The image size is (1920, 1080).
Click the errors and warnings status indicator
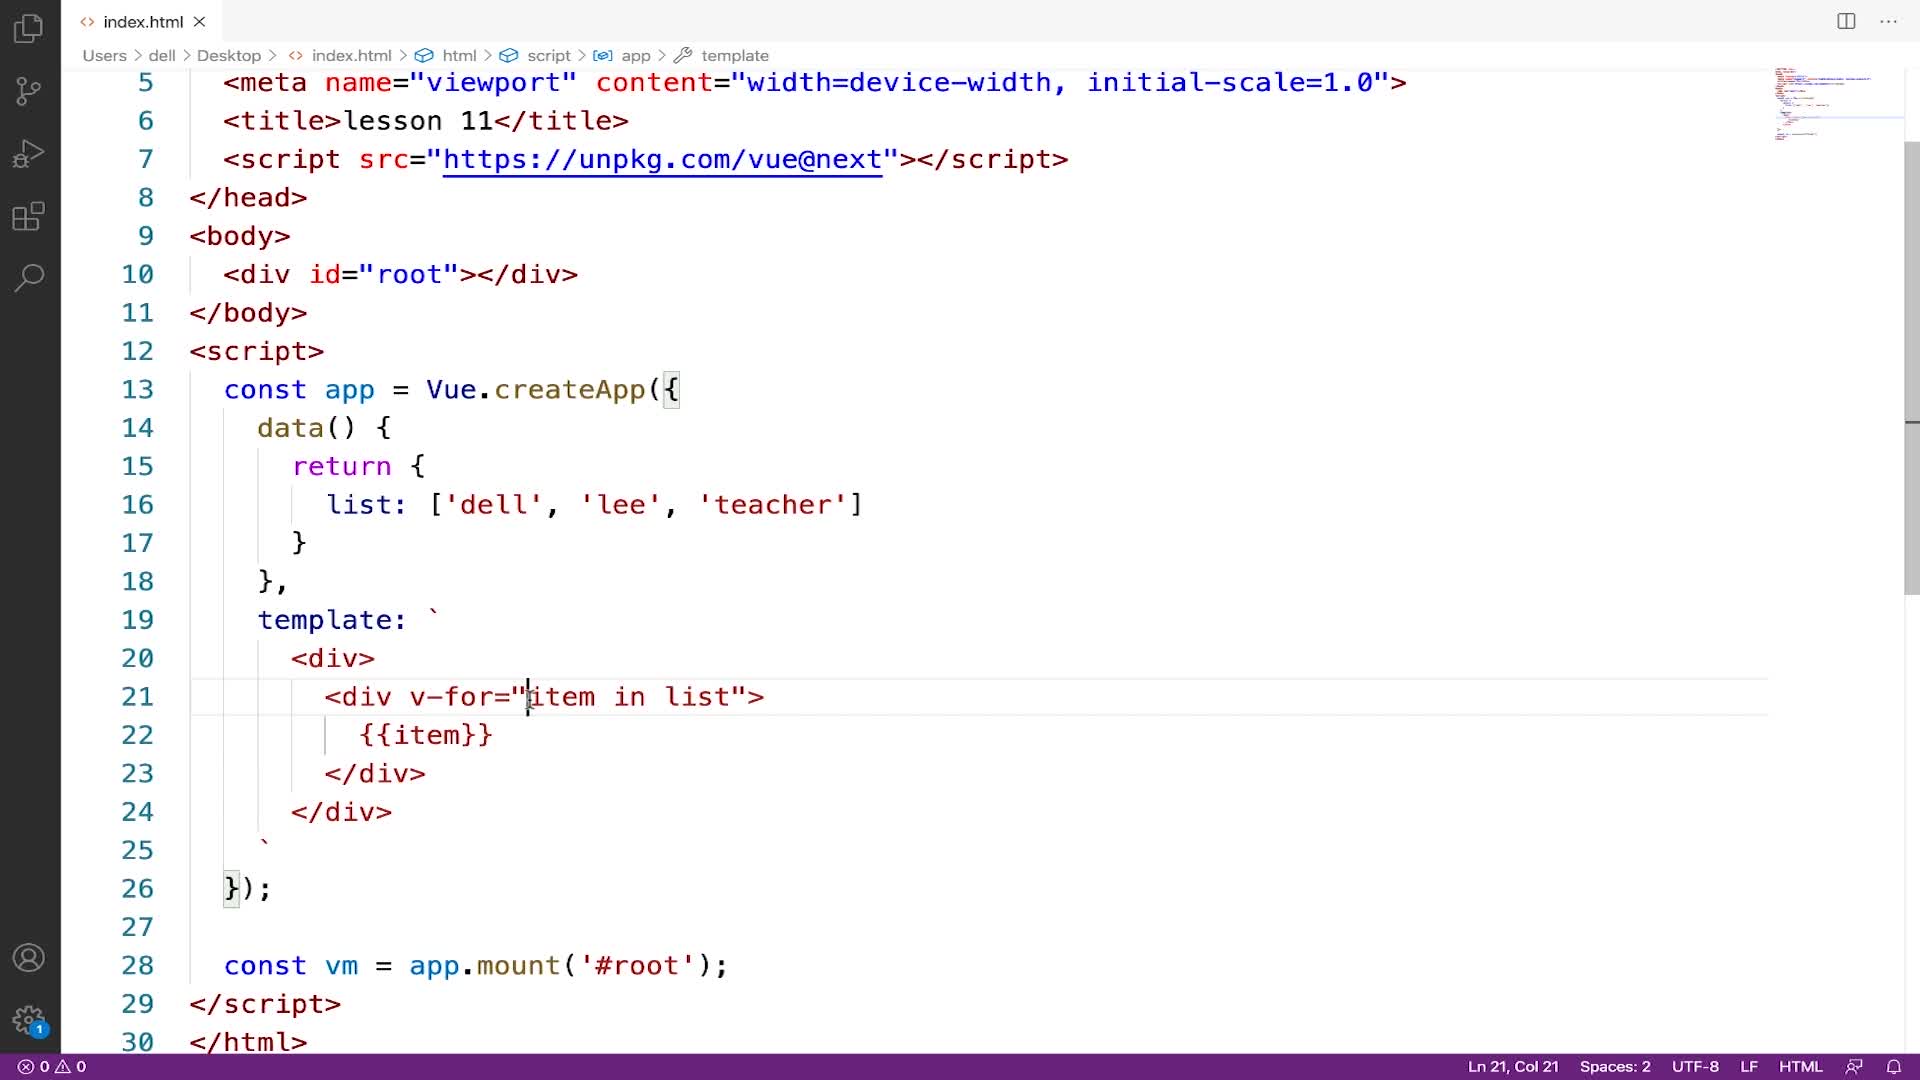52,1066
